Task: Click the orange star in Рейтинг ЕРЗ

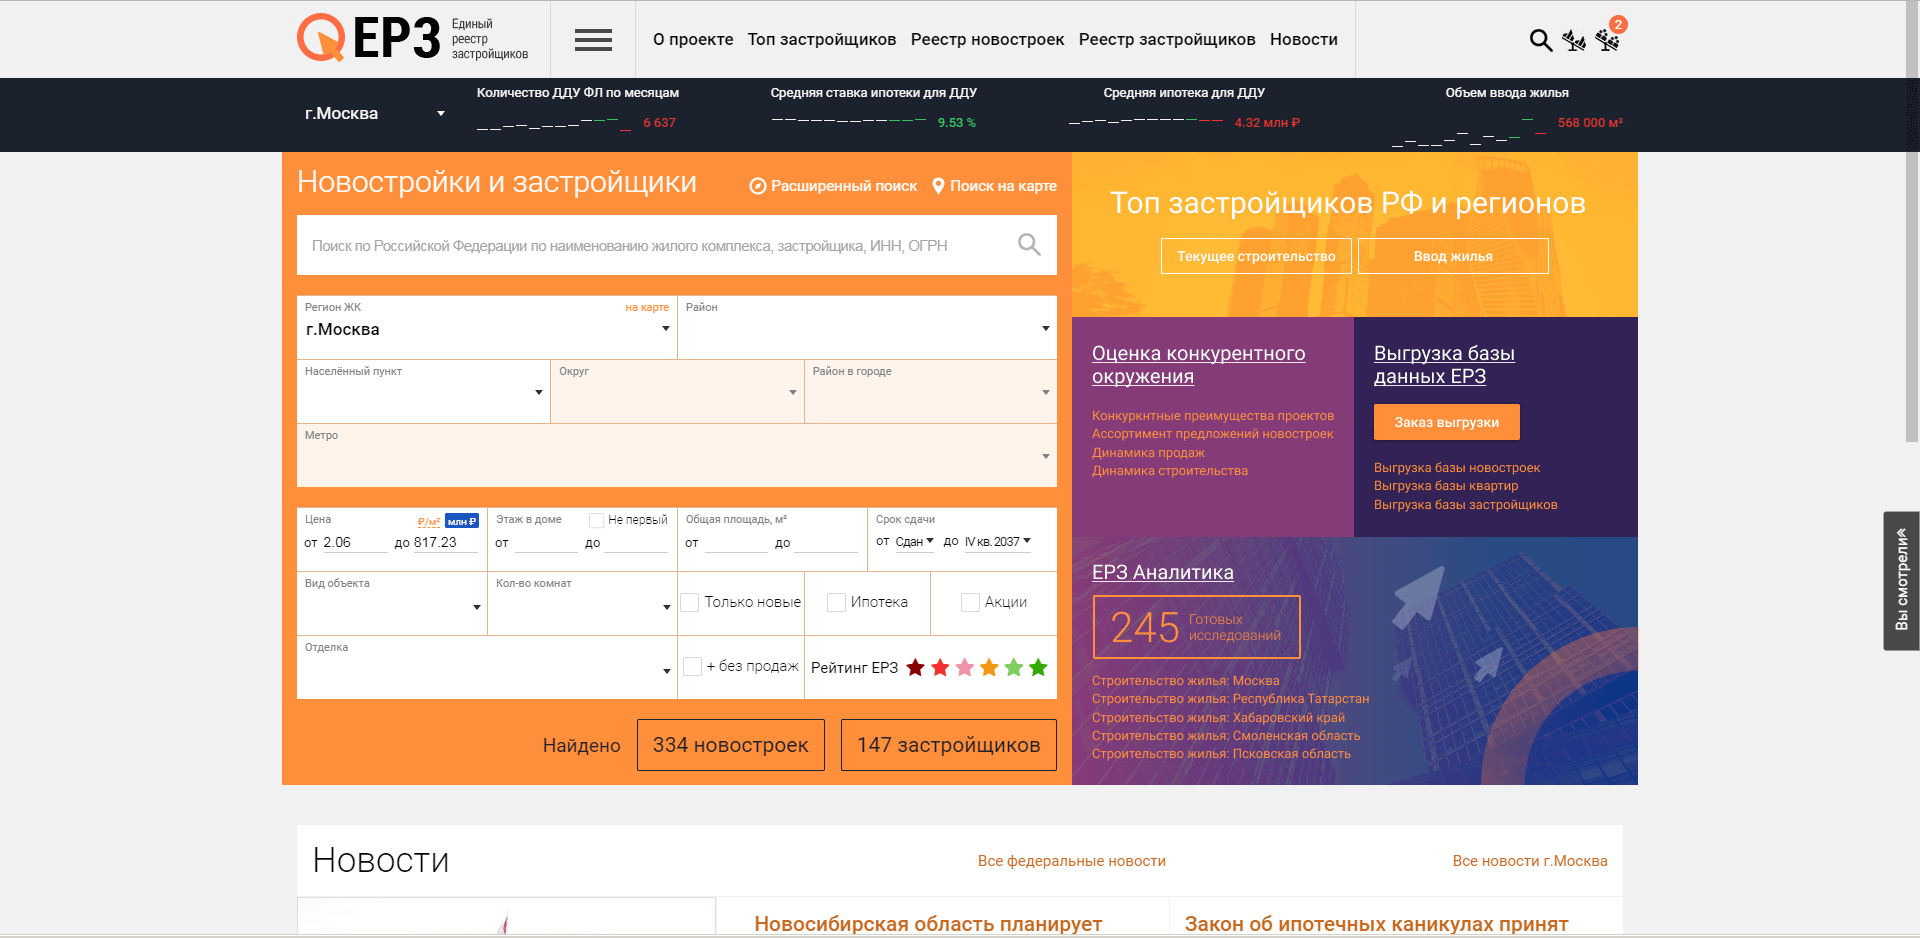Action: 989,668
